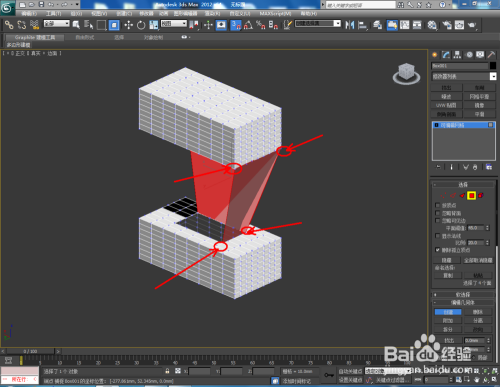This screenshot has height=387, width=500.
Task: Click the Configure Modifier Sets icon
Action: [489, 167]
